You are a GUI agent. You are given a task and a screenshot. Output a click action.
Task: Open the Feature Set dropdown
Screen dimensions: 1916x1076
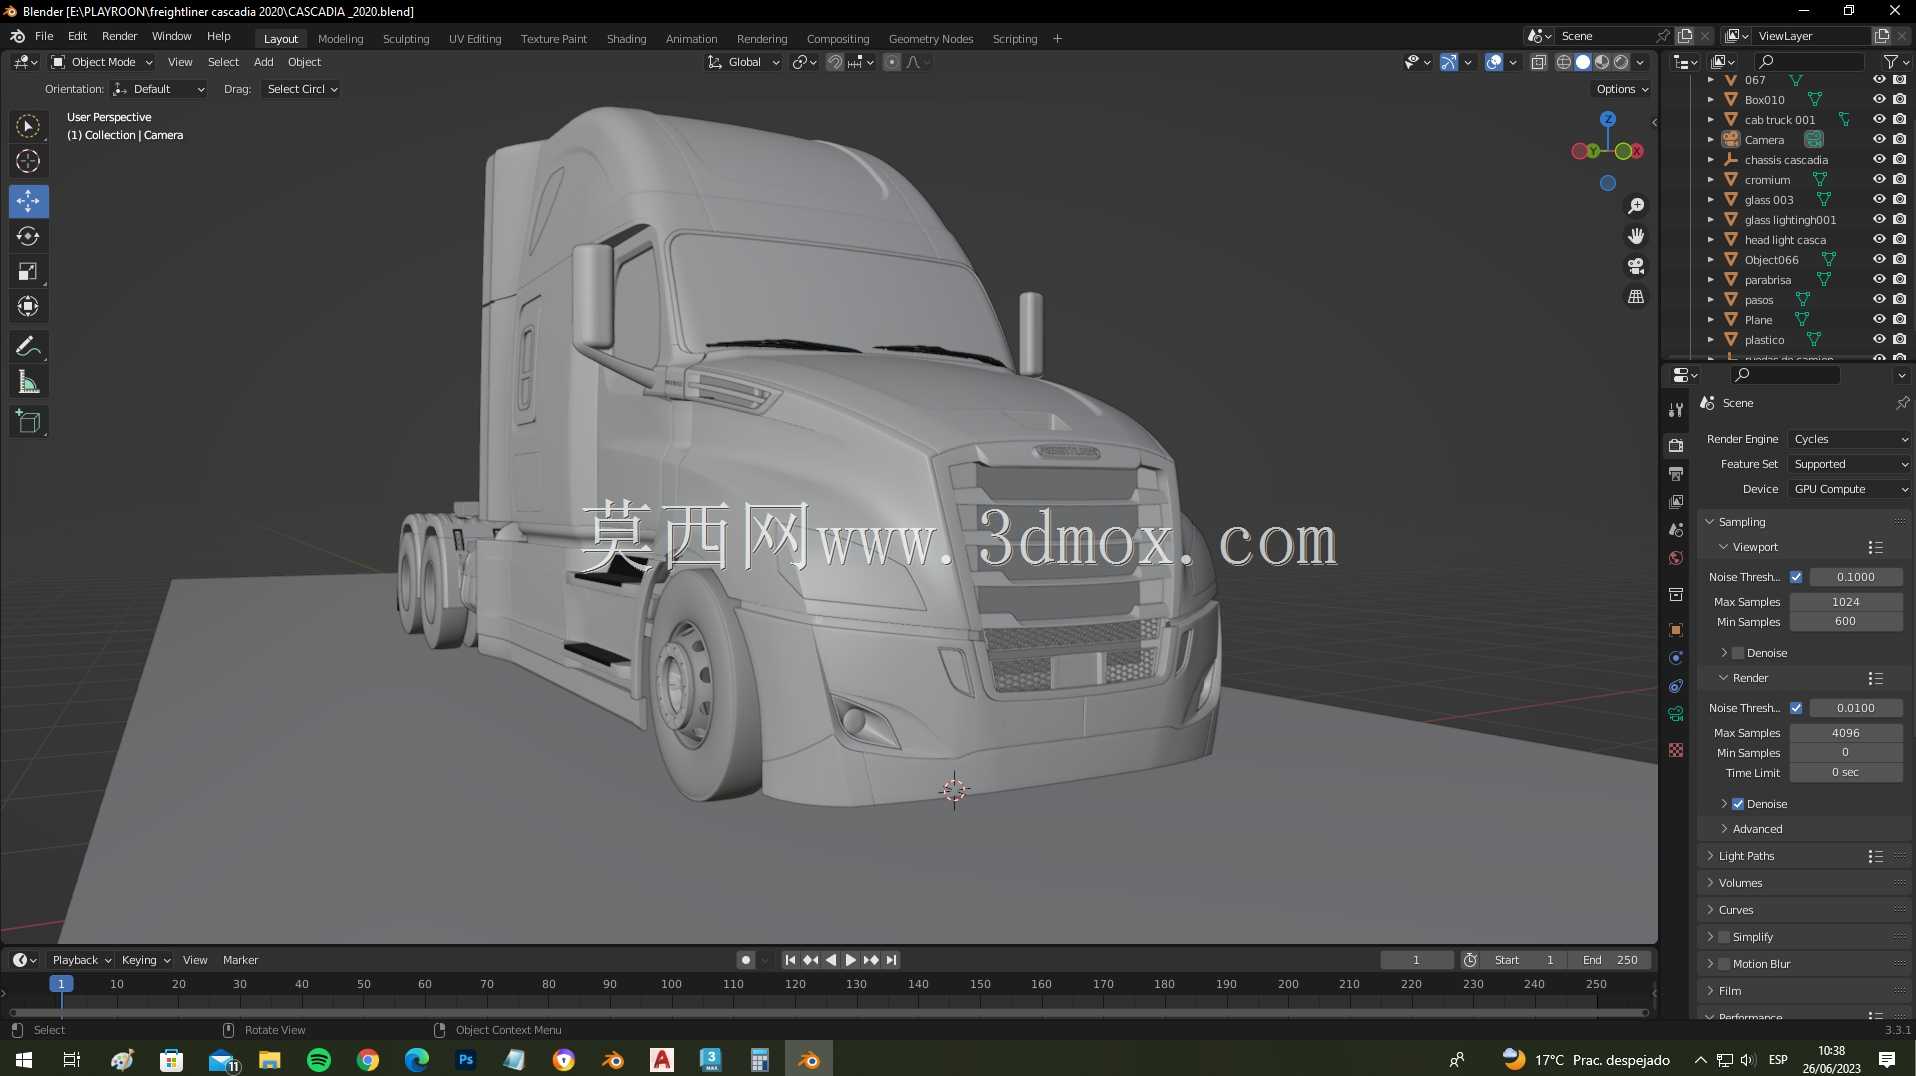1850,464
